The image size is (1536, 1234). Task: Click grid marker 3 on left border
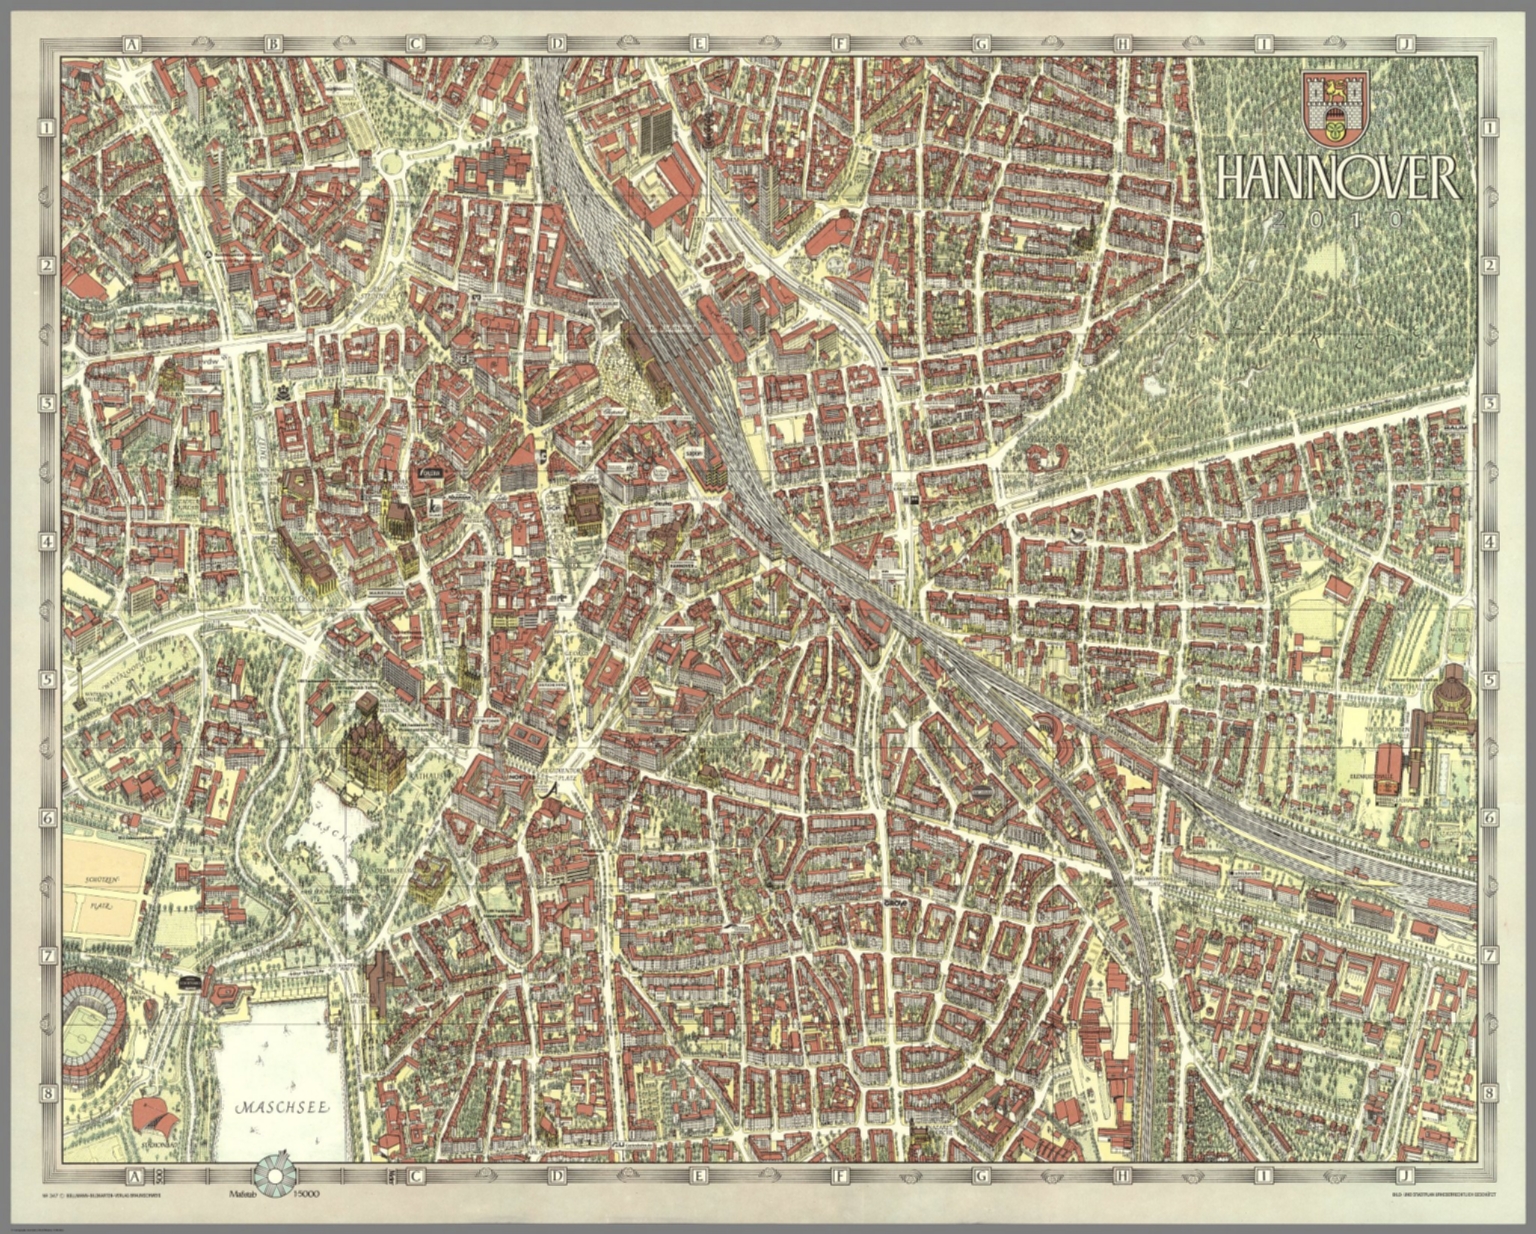46,403
